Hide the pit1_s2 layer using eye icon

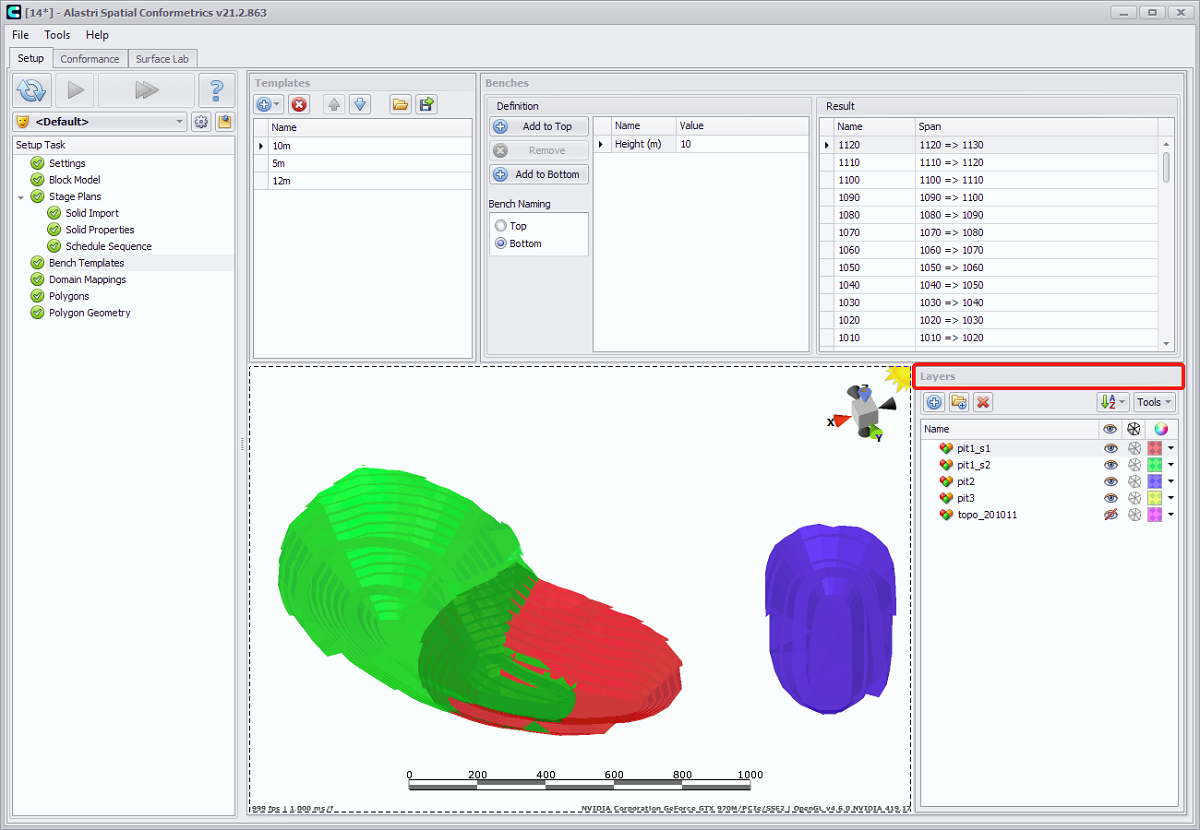1110,465
